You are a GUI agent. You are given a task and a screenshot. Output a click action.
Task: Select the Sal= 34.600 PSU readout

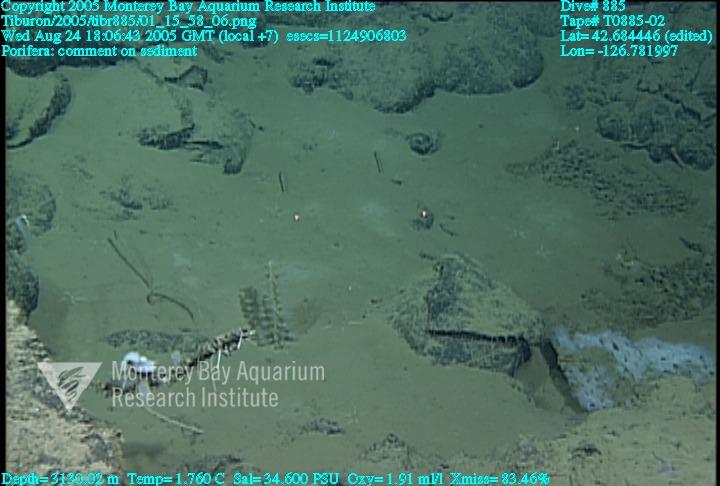pos(291,479)
